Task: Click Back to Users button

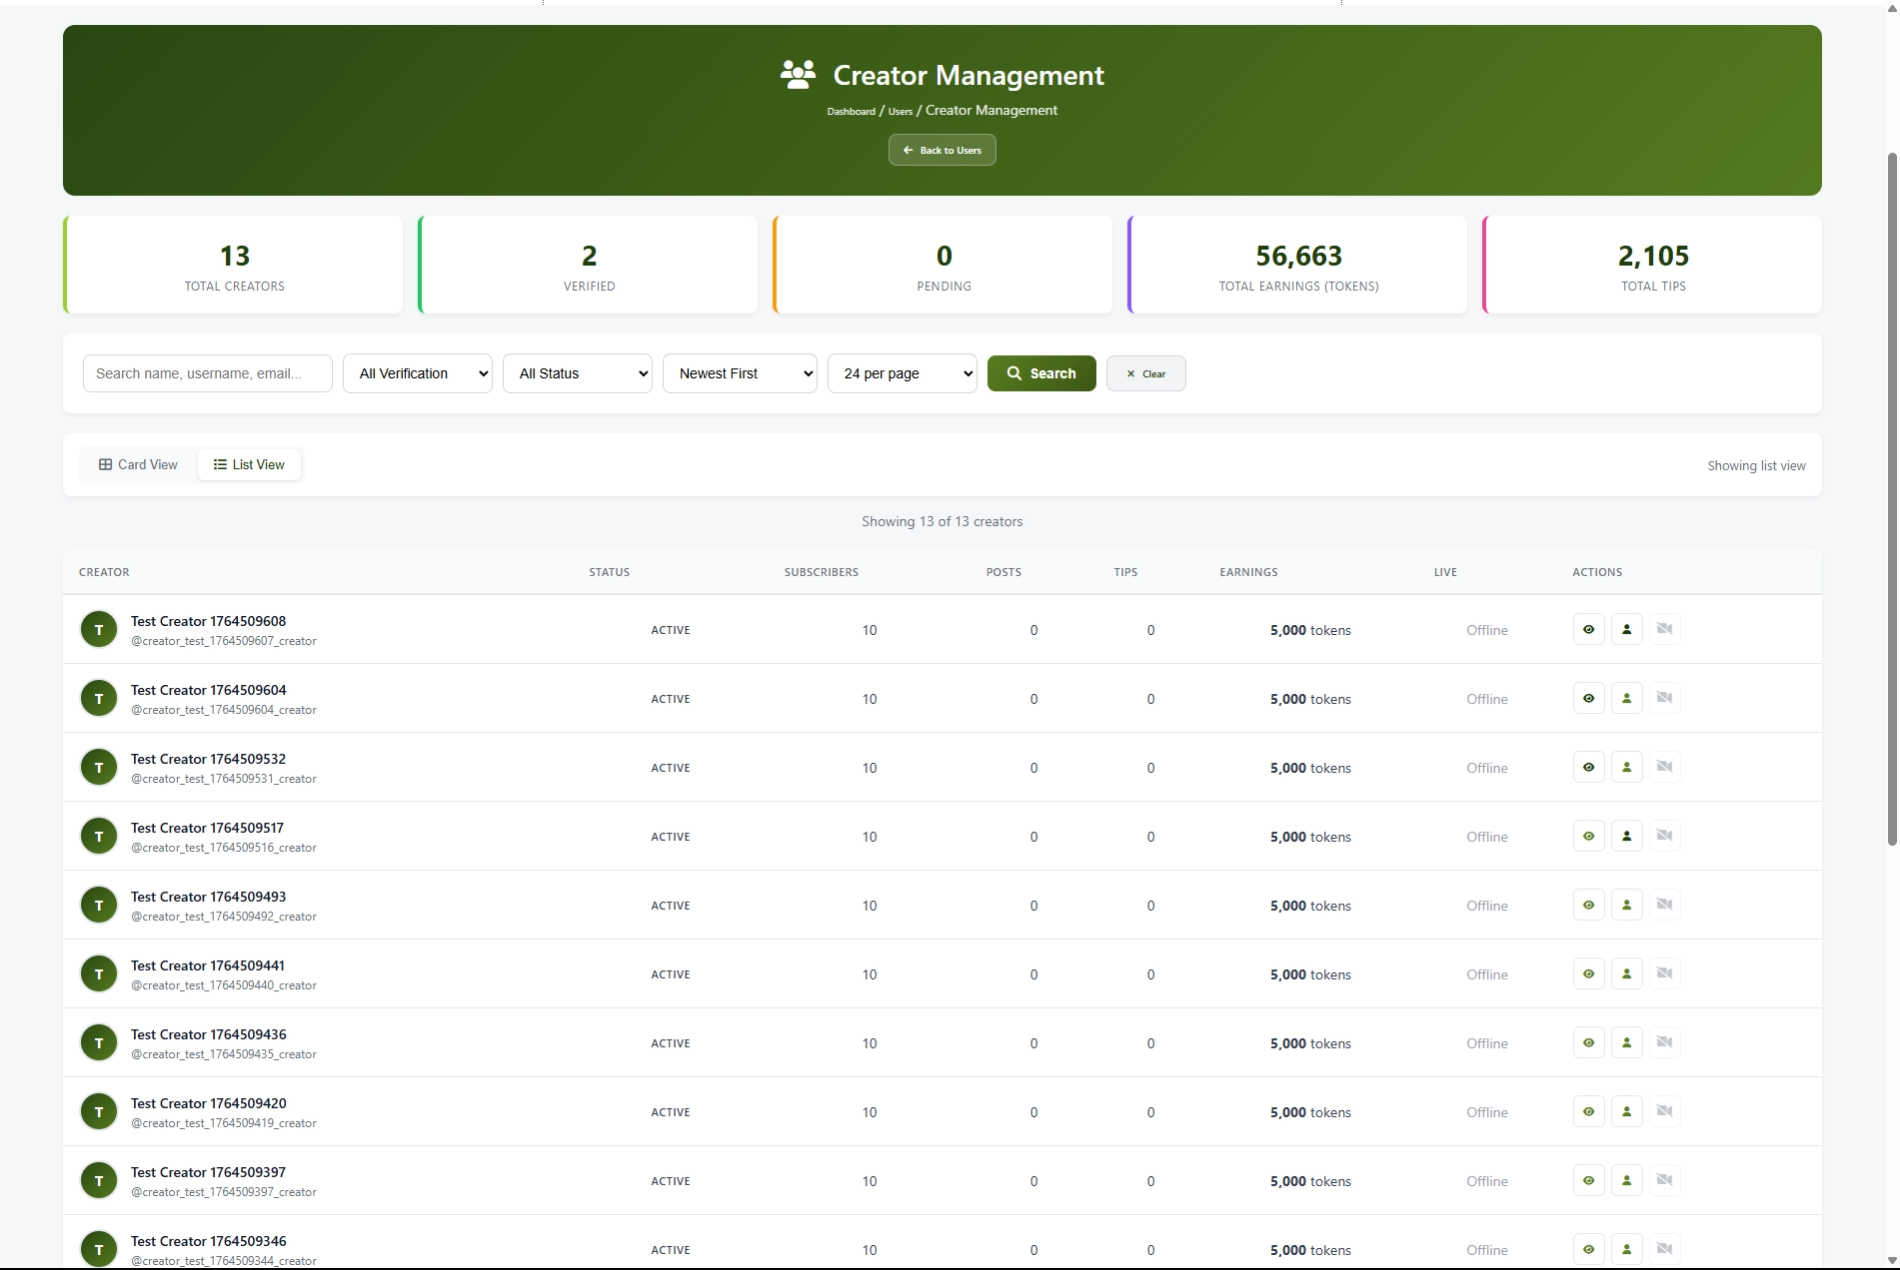Action: click(941, 150)
